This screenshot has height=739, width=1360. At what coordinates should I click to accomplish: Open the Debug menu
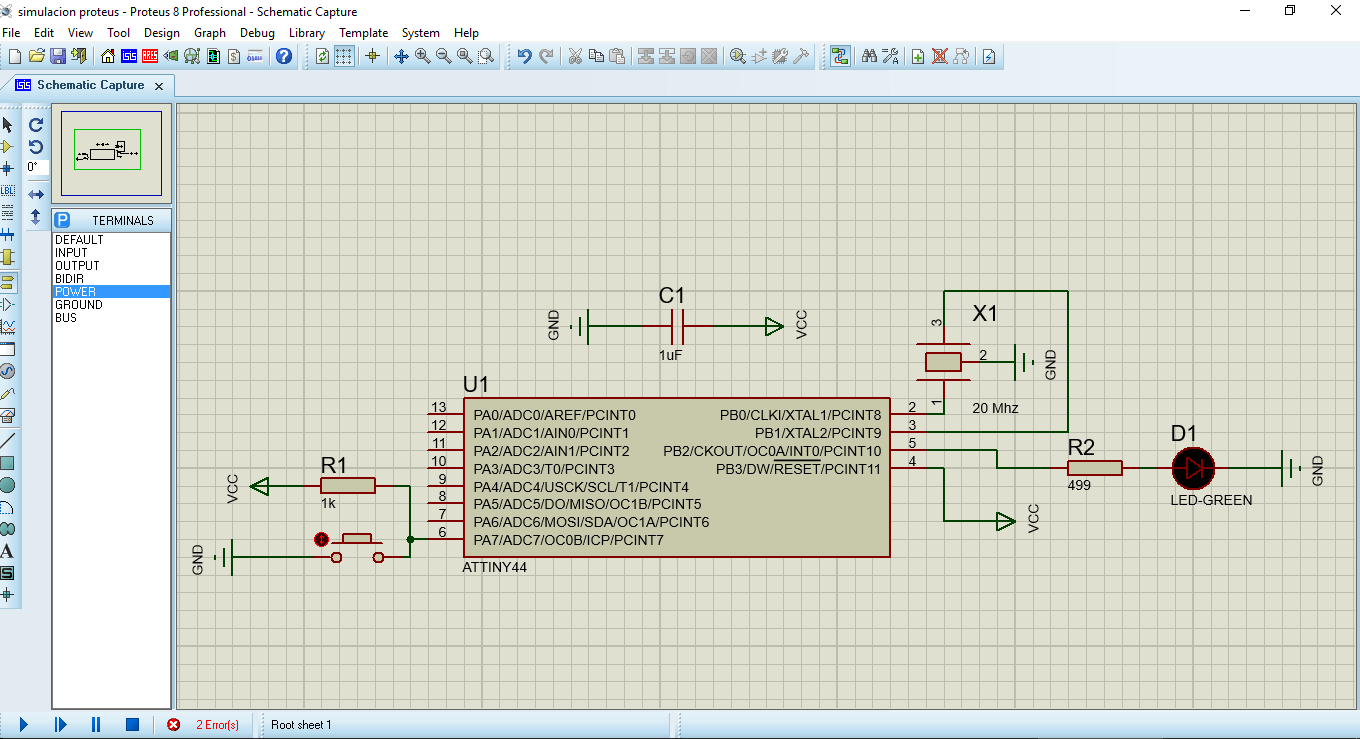pyautogui.click(x=257, y=33)
